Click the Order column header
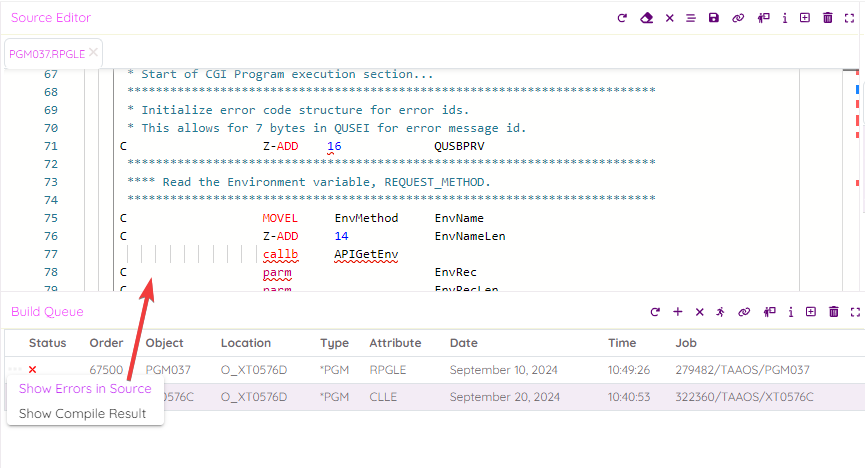This screenshot has height=468, width=865. pyautogui.click(x=106, y=343)
